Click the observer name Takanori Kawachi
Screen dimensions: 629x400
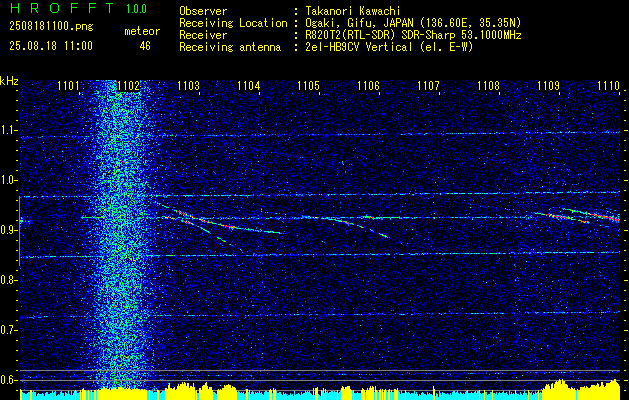pyautogui.click(x=351, y=12)
